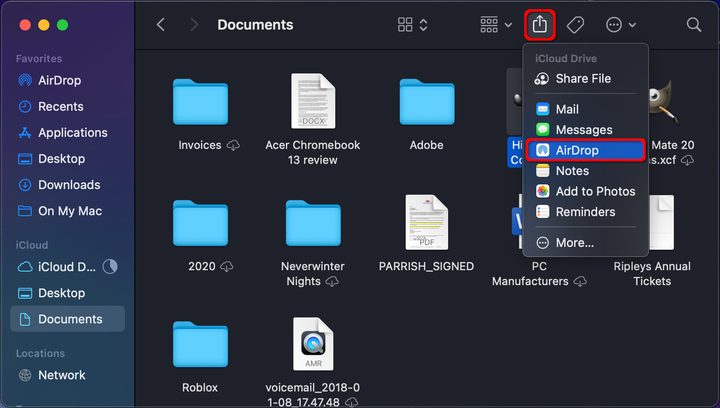Select Notes in the share menu
Screen dimensions: 720x408
[585, 171]
